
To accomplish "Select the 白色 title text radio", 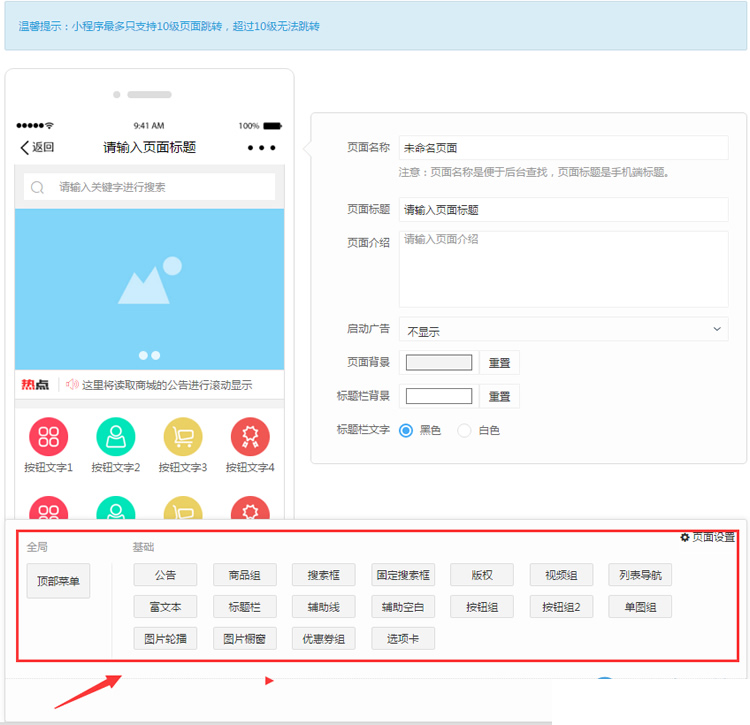I will (x=464, y=430).
